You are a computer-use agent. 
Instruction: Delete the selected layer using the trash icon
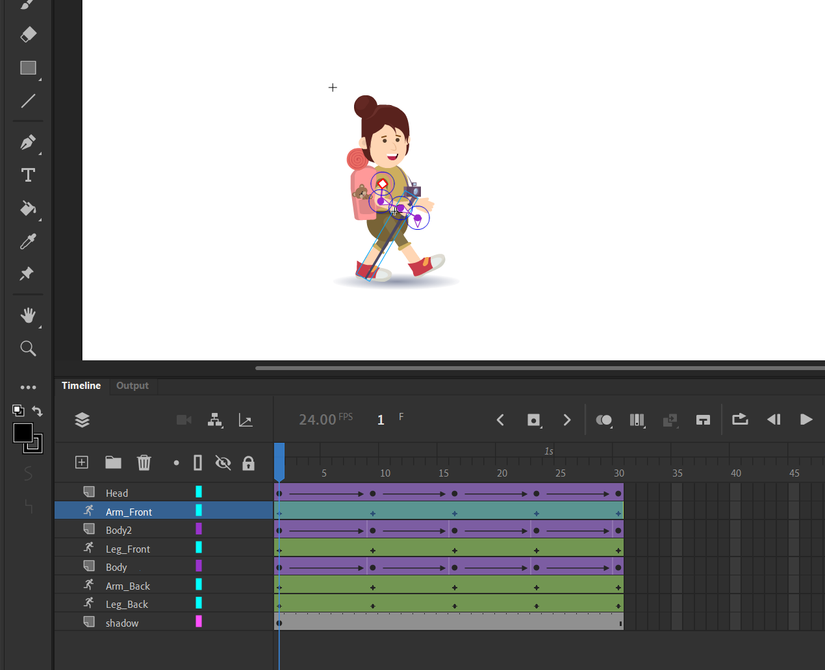click(x=144, y=462)
